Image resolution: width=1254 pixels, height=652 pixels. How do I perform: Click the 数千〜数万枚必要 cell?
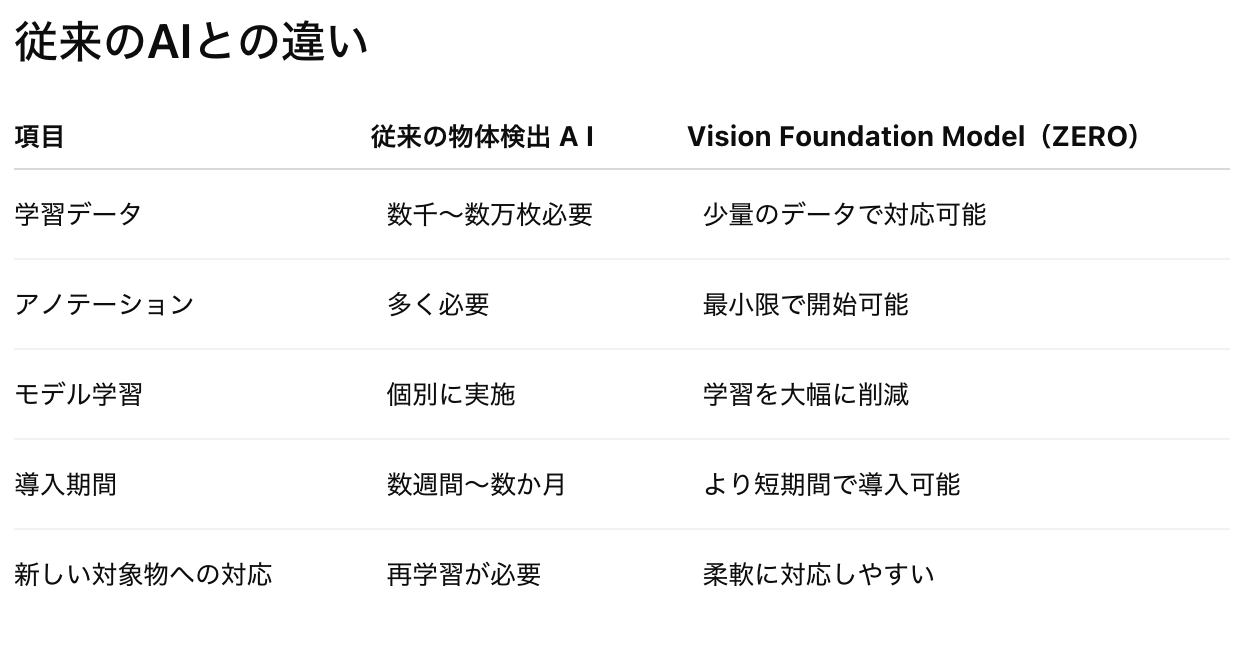click(x=490, y=214)
